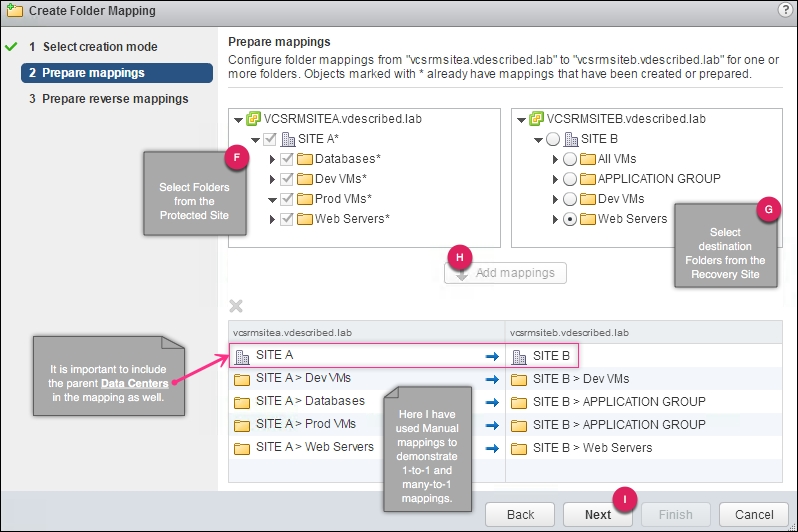Image resolution: width=798 pixels, height=532 pixels.
Task: Click the Databases folder icon
Action: (304, 159)
